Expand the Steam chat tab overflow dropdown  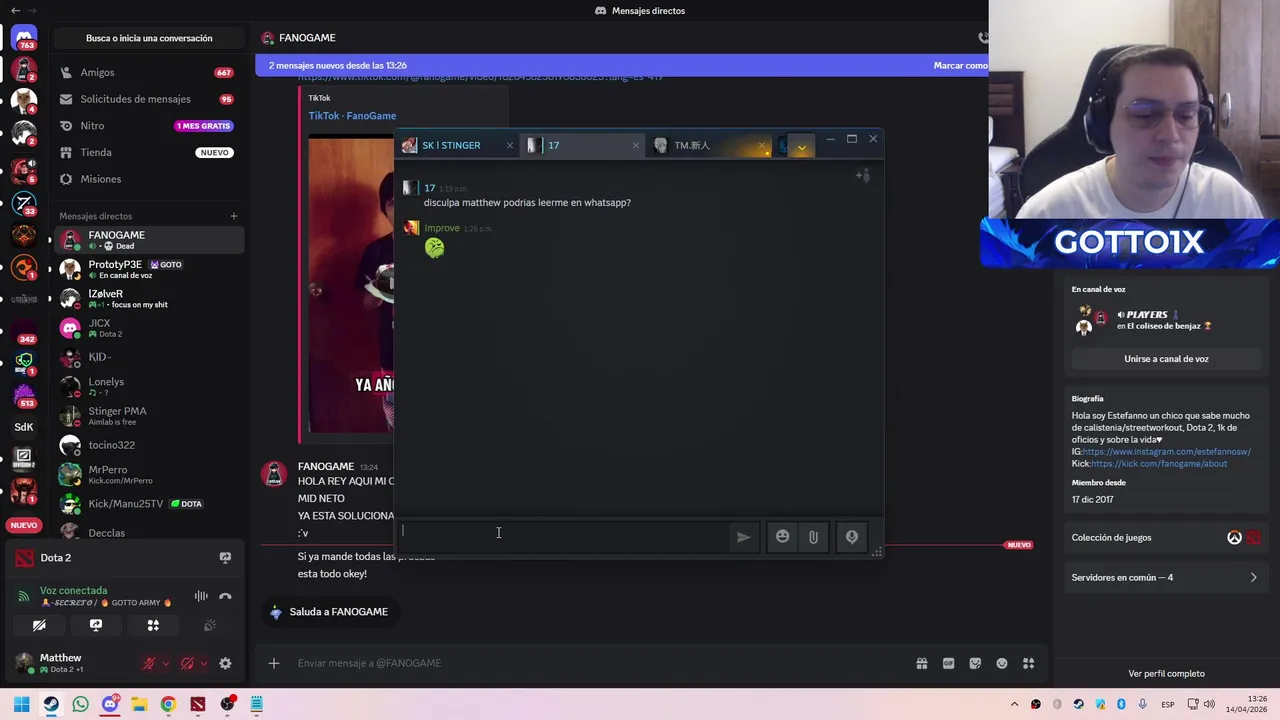pyautogui.click(x=801, y=147)
